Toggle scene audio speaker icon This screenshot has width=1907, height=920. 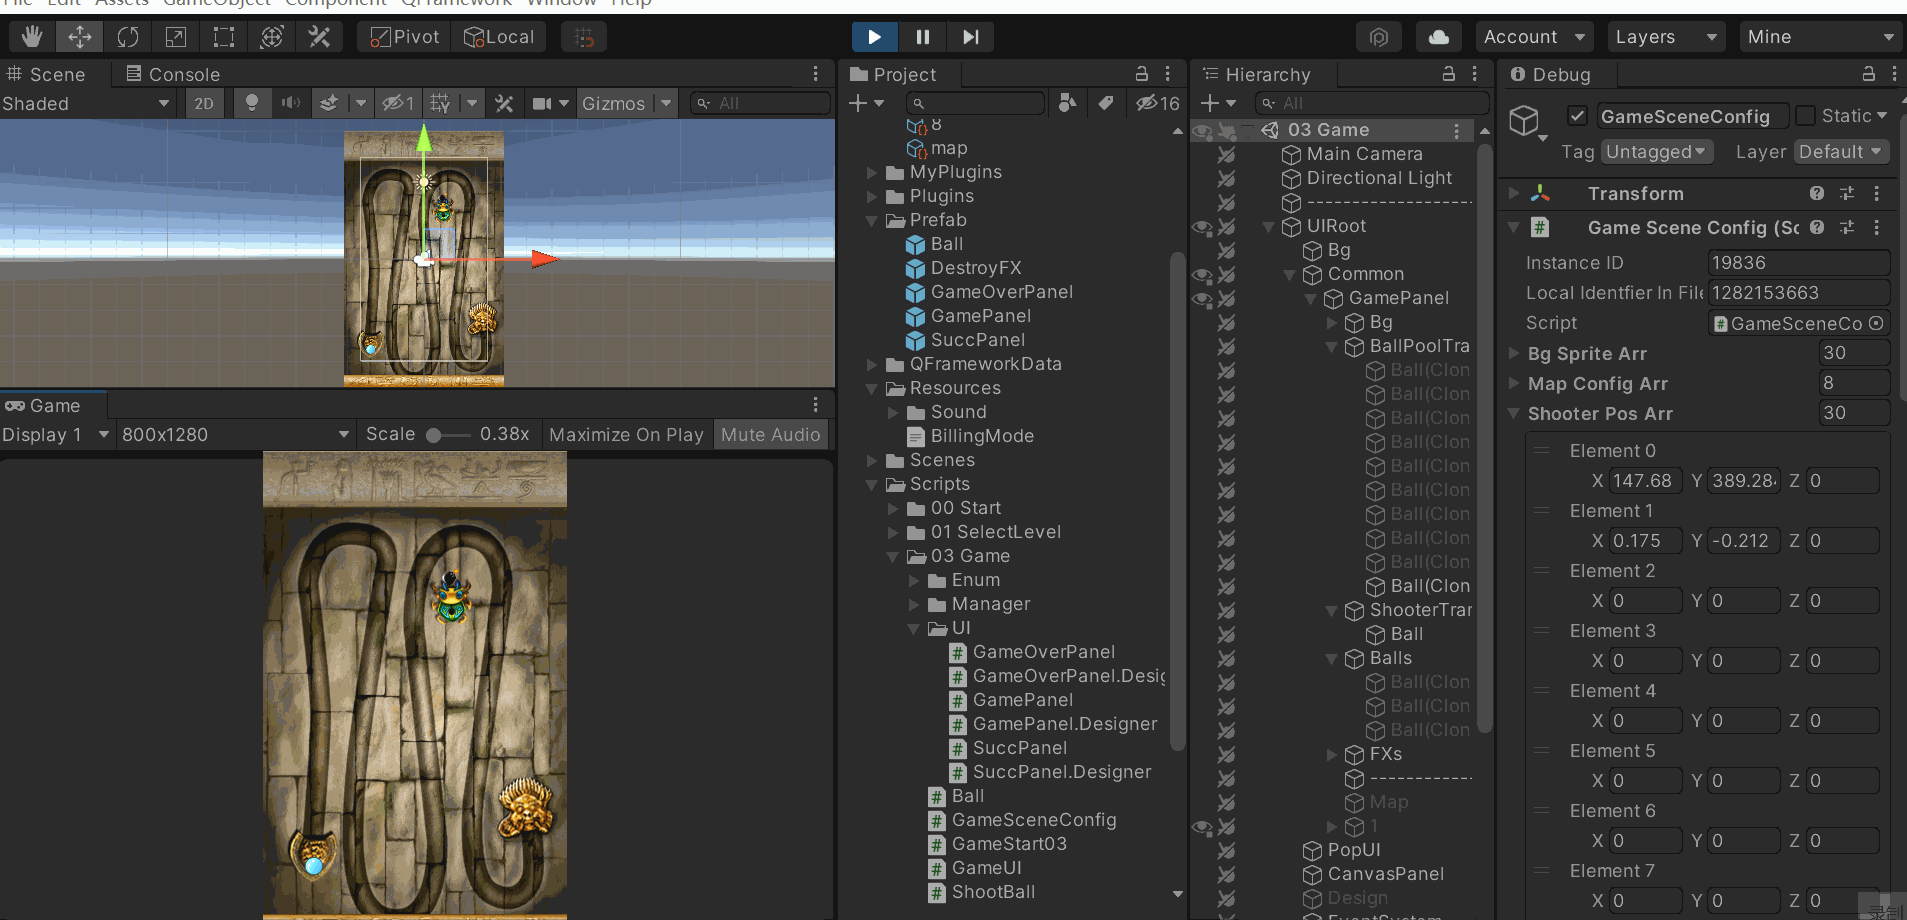[290, 103]
